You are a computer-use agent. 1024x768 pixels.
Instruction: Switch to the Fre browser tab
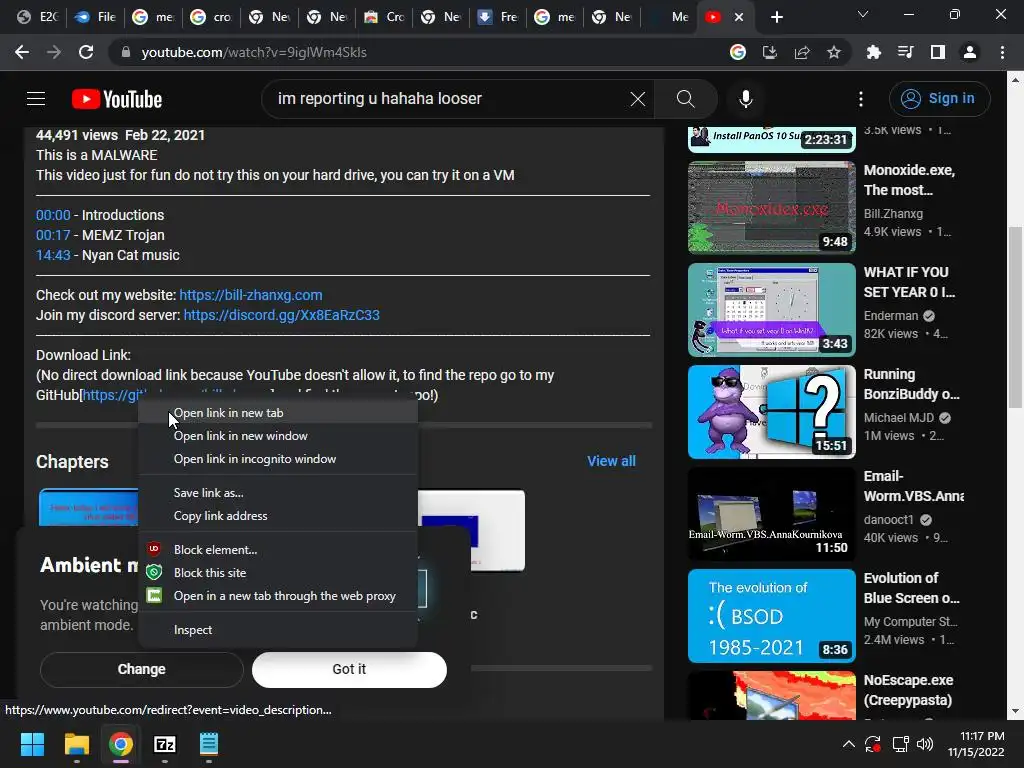pos(498,17)
